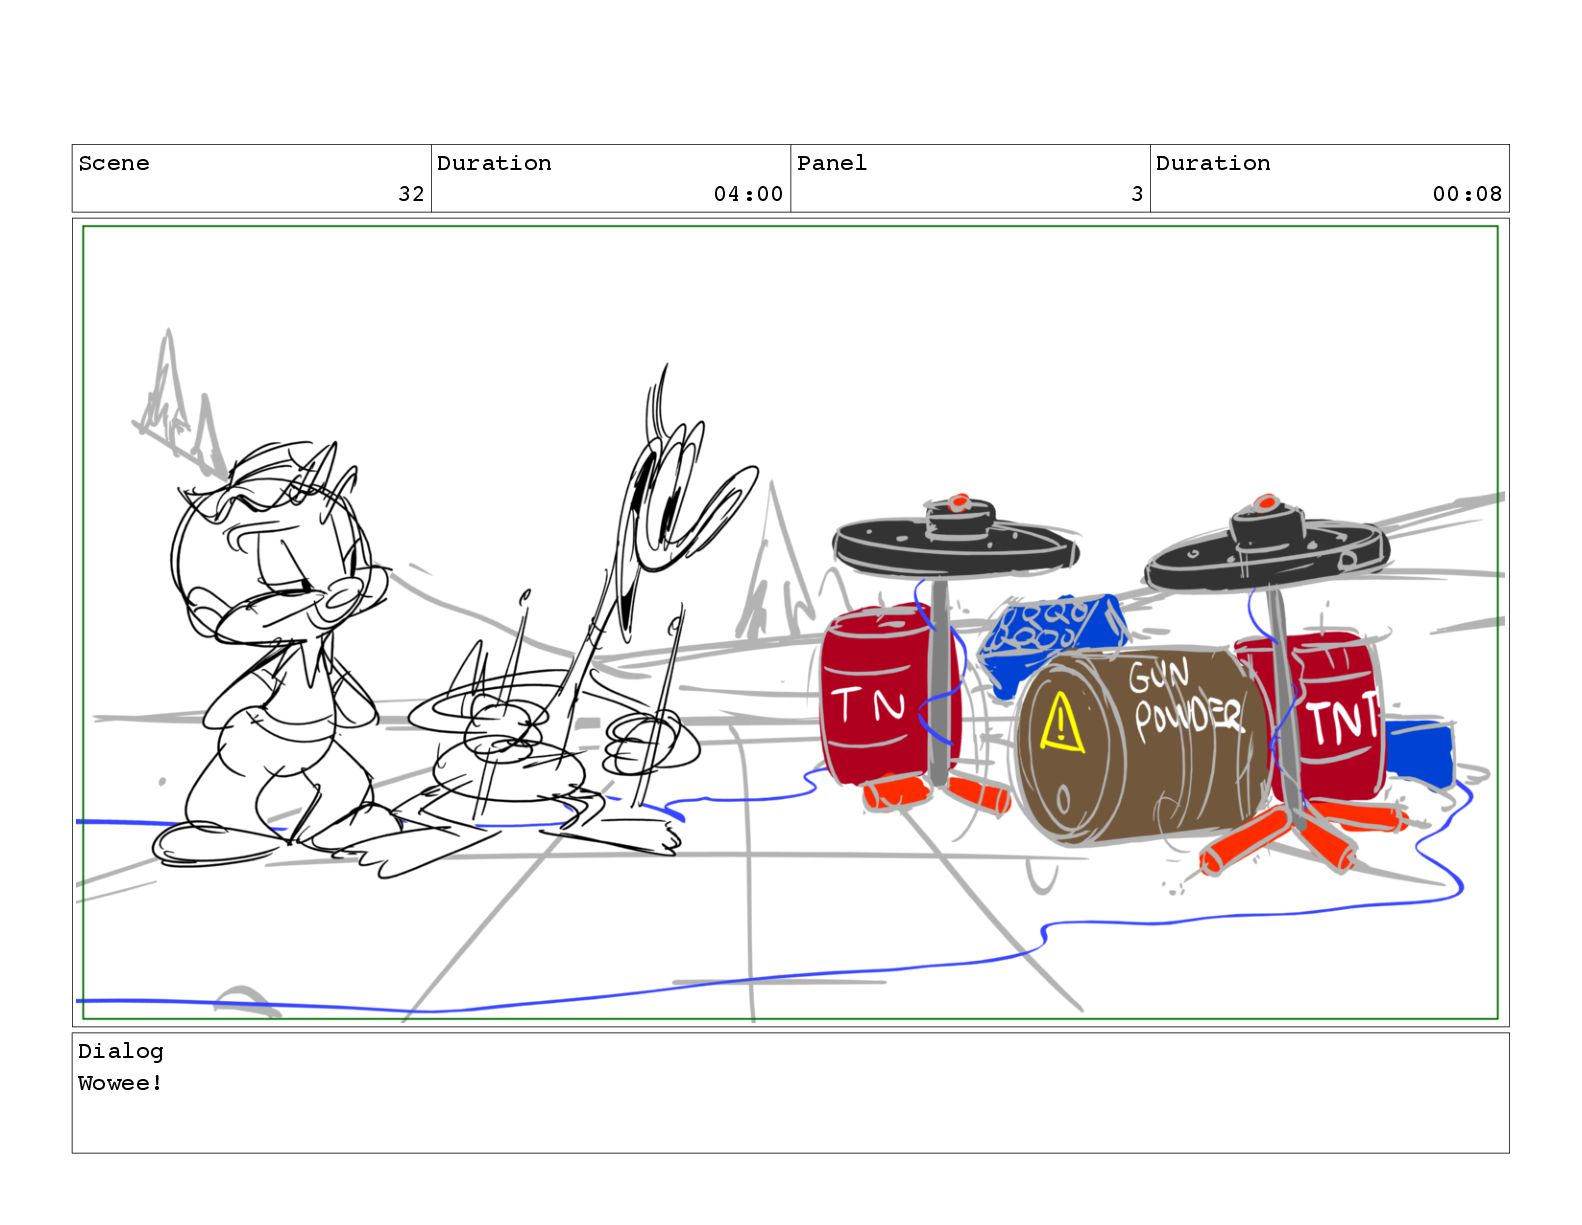1582x1225 pixels.
Task: Click the GUN POWDER barrel text
Action: point(1185,700)
